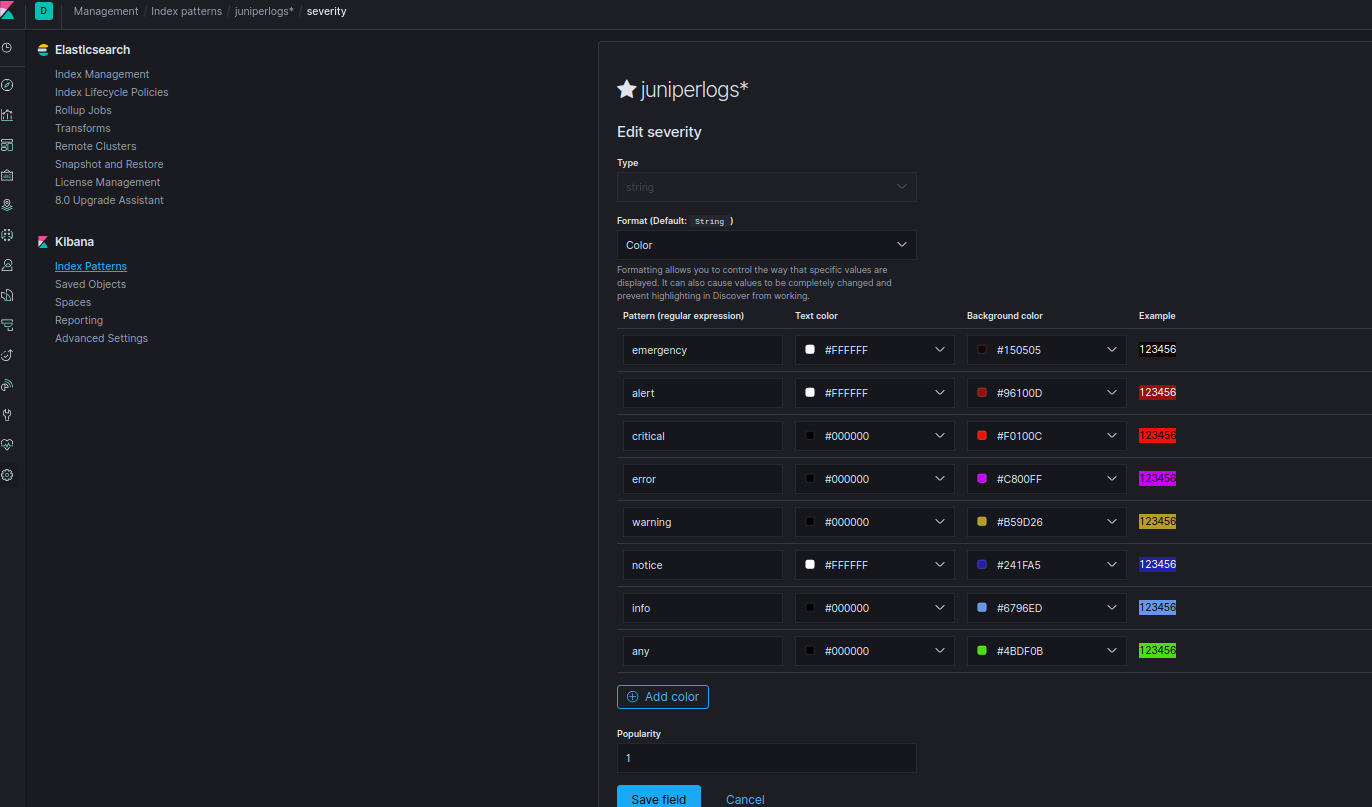
Task: Click the Kibana logo in top corner
Action: point(7,11)
